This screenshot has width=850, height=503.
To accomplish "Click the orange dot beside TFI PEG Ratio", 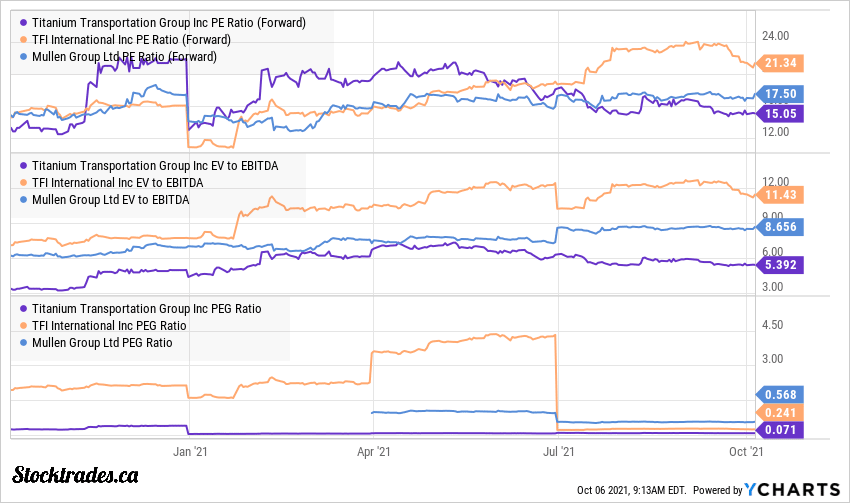I will point(23,326).
